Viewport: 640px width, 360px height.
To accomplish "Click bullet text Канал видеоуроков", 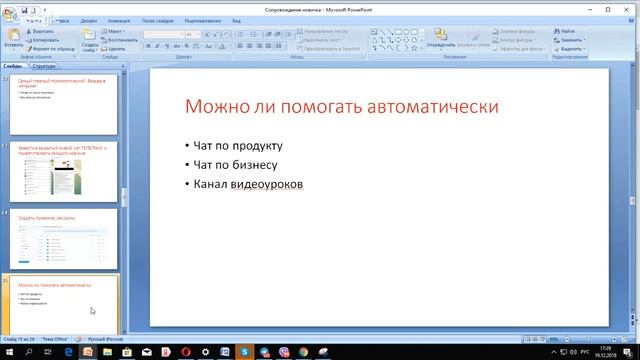I will click(248, 184).
